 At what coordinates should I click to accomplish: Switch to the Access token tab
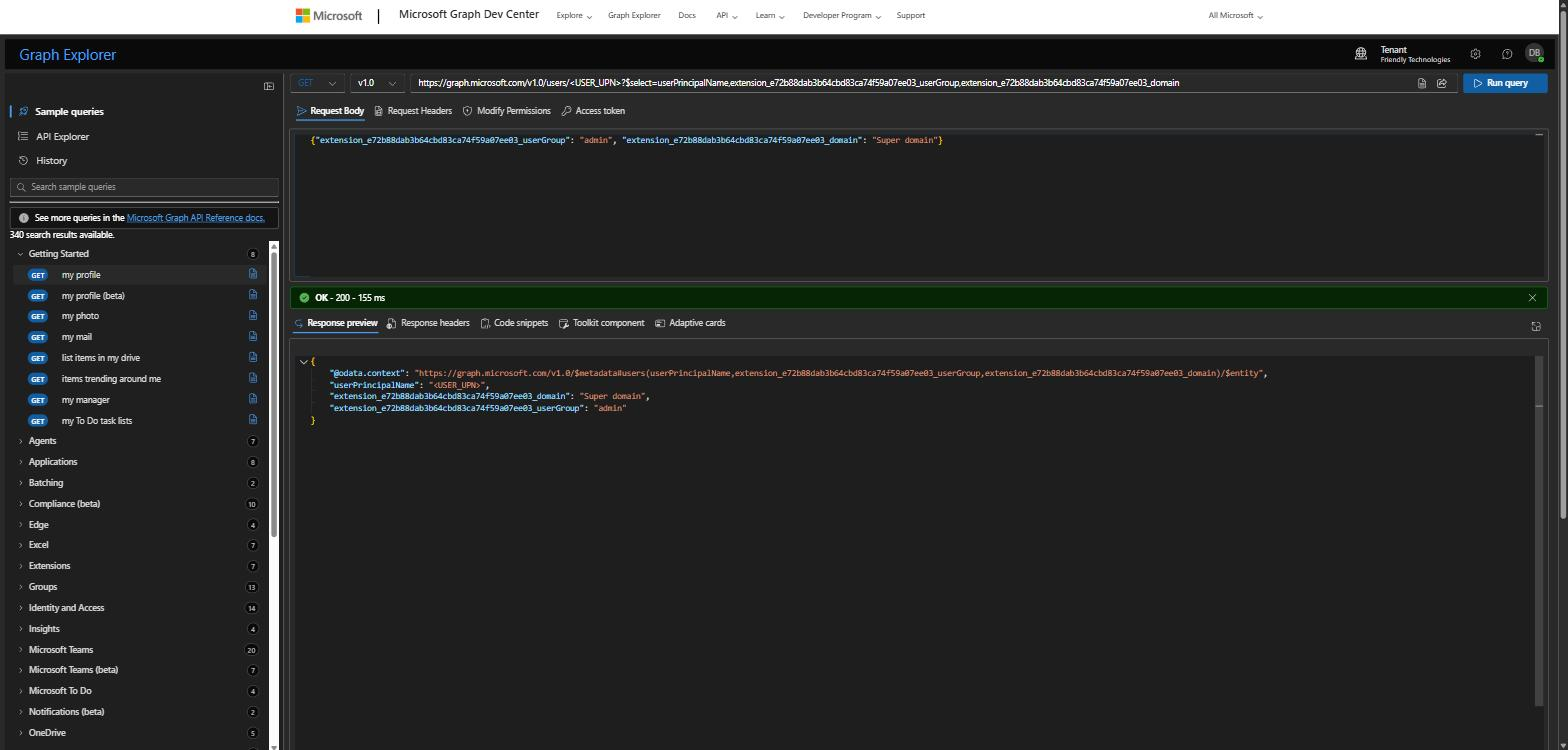tap(593, 111)
